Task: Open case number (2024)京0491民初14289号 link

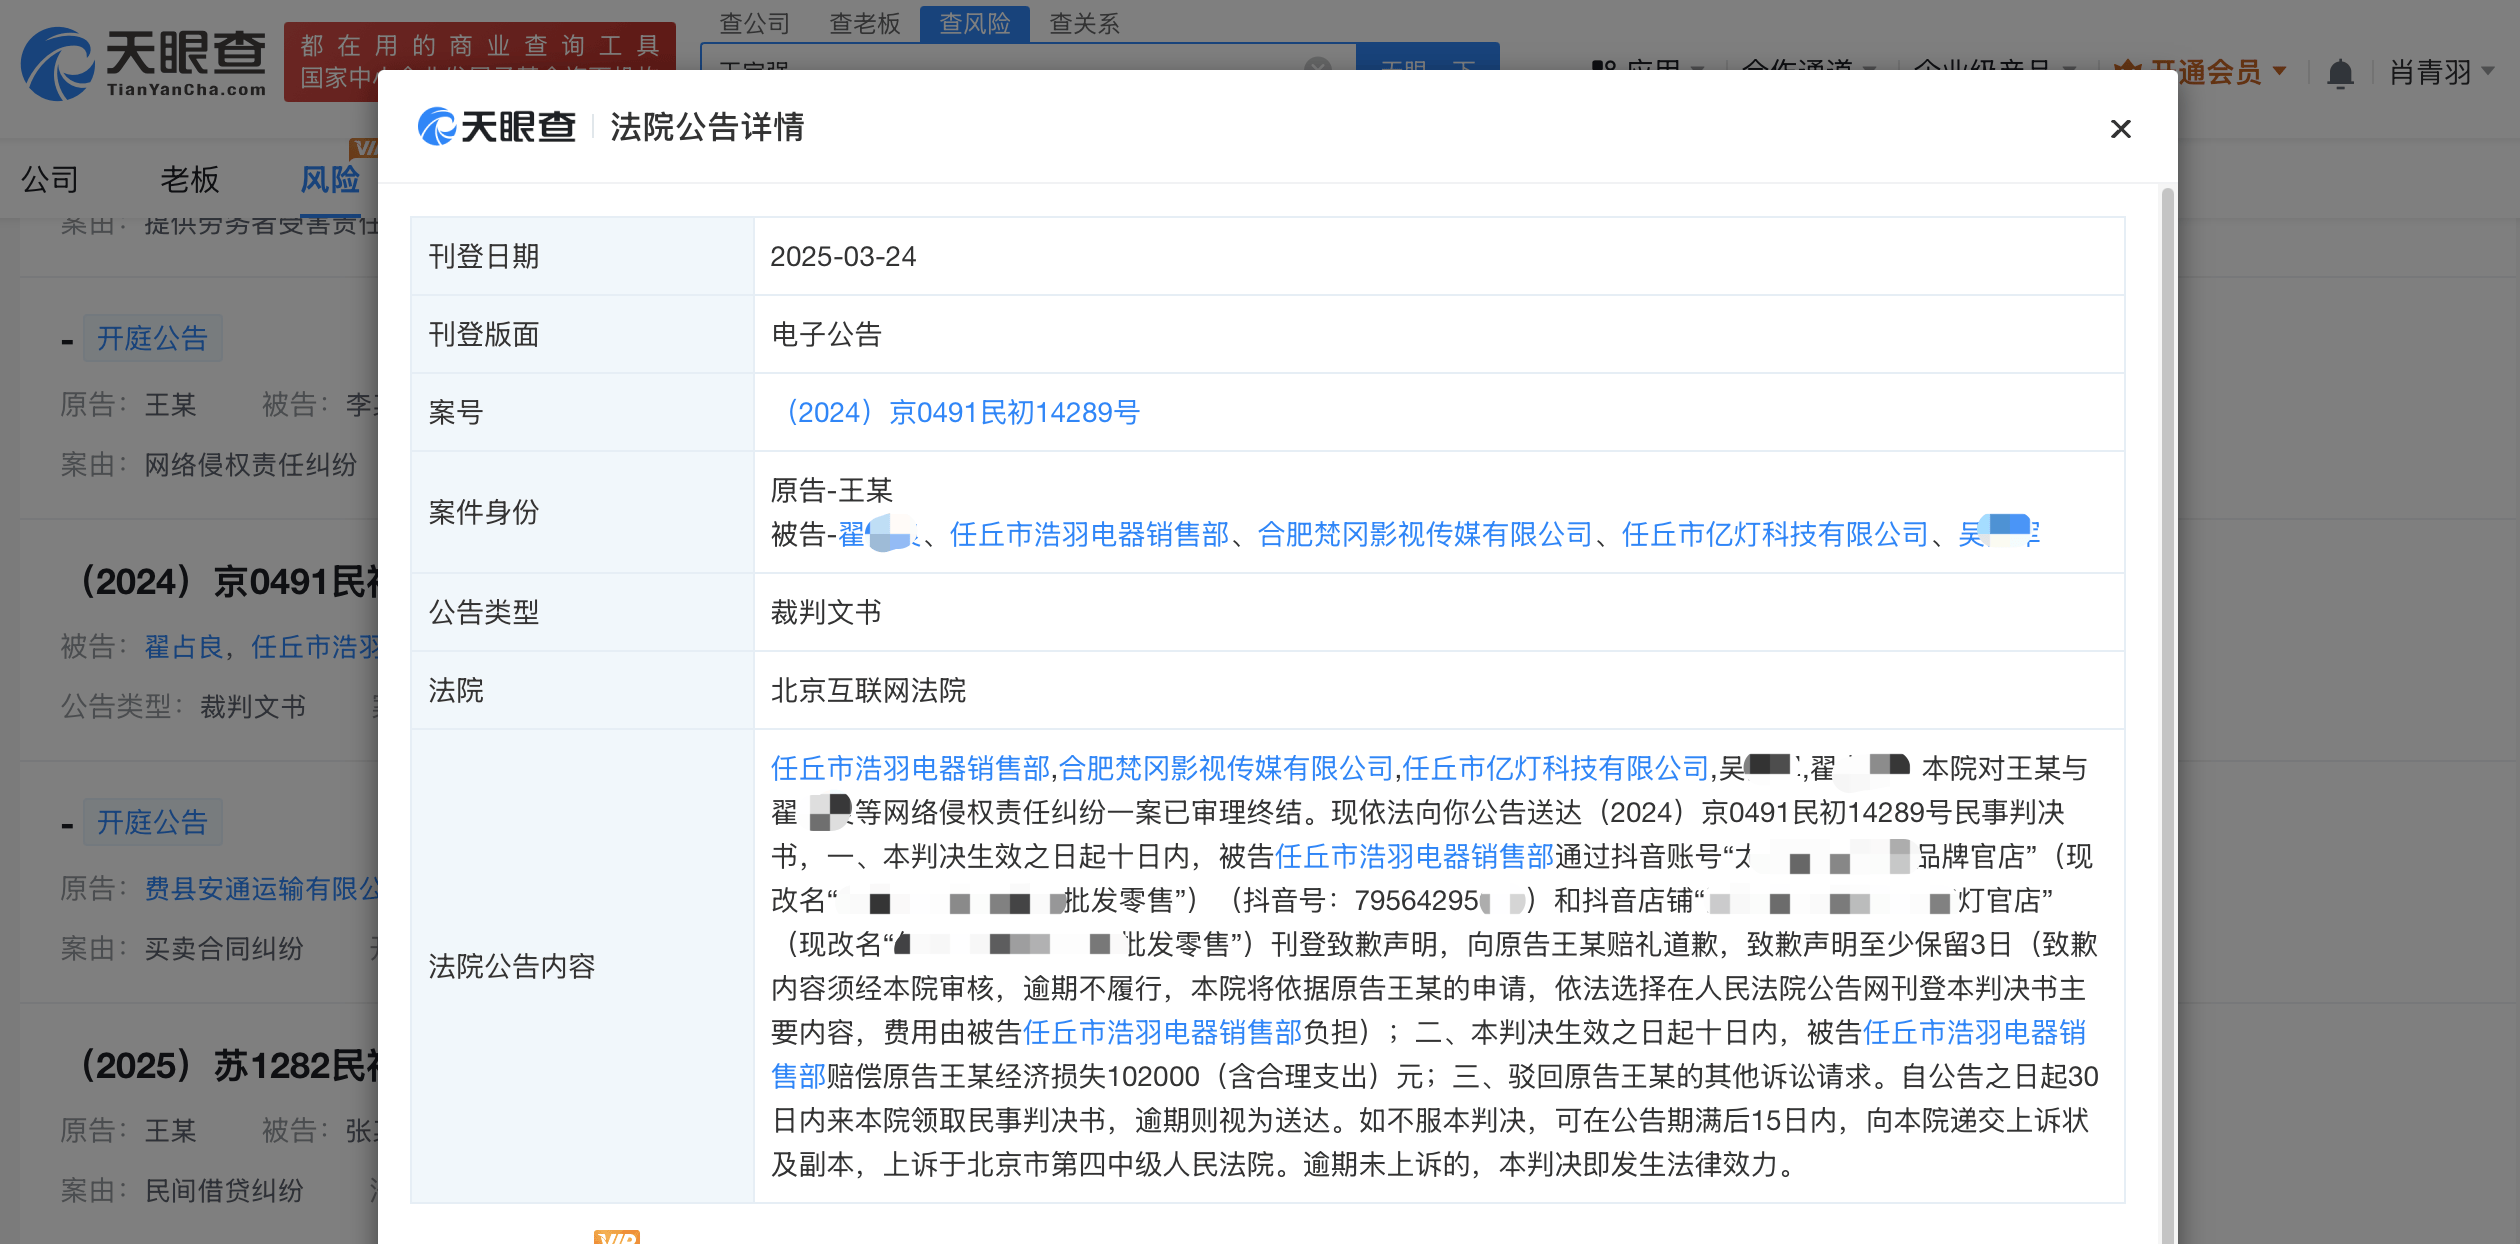Action: (956, 412)
